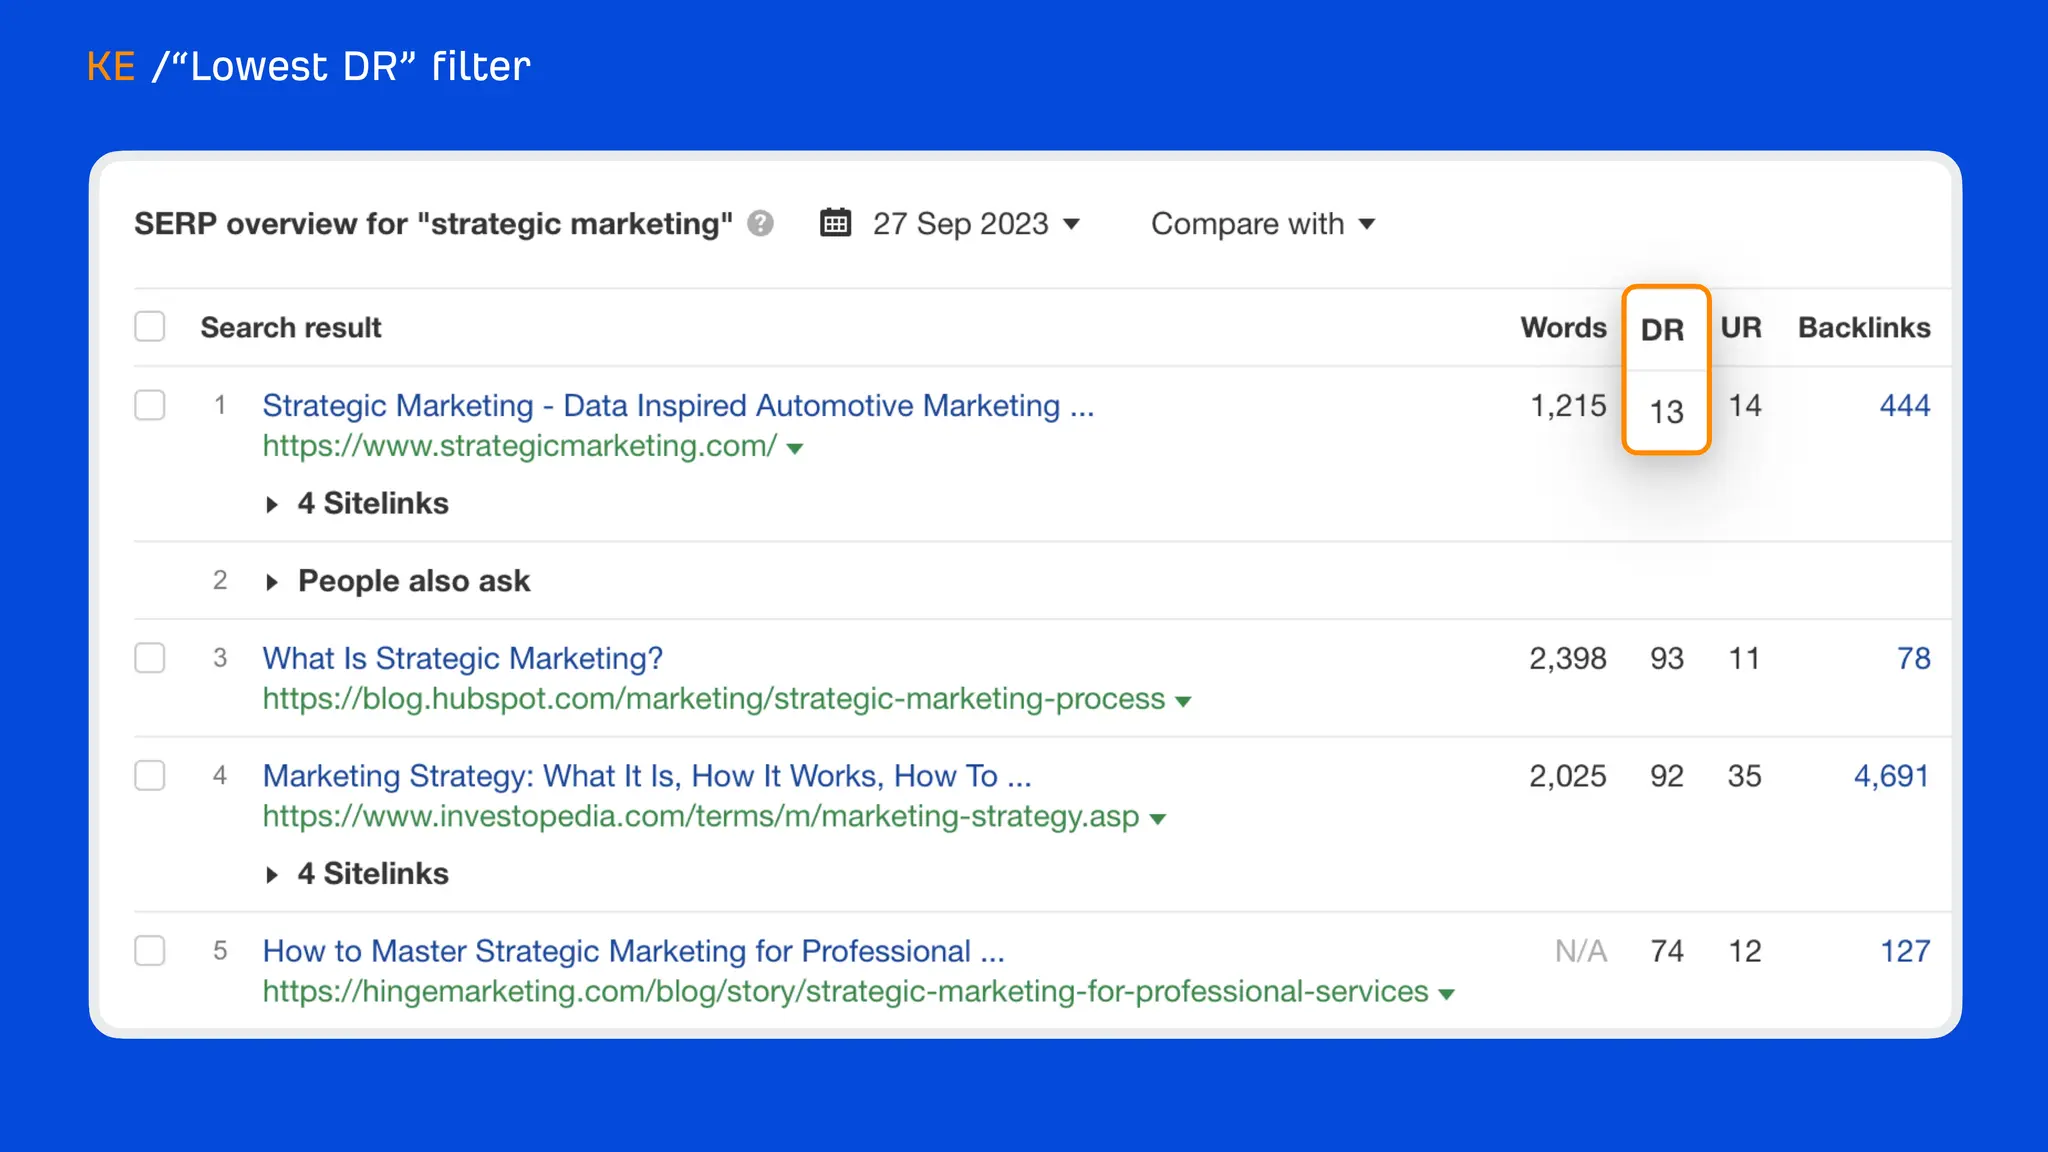Click the Search result column header

click(x=291, y=327)
